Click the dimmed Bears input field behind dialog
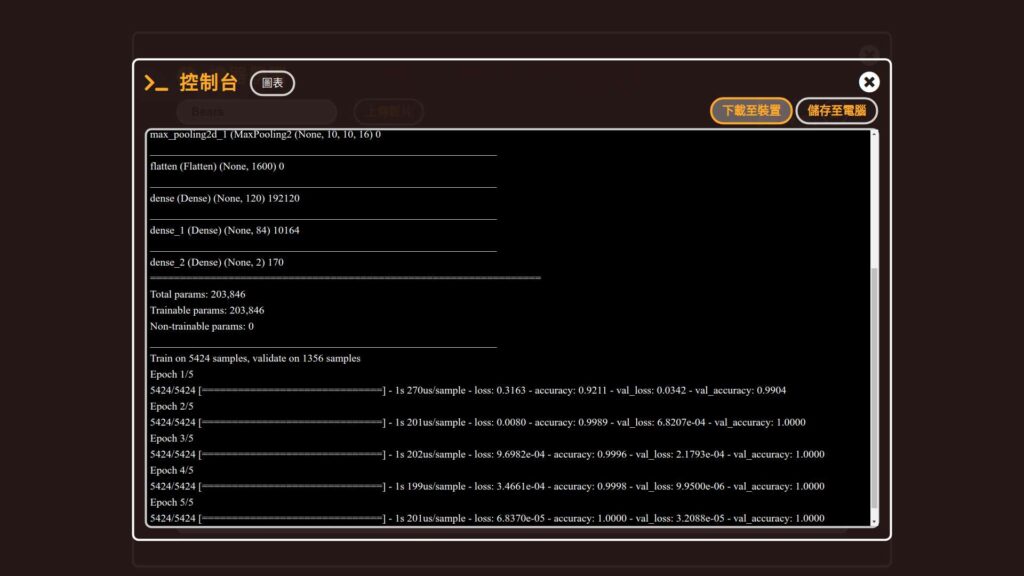1024x576 pixels. (256, 112)
